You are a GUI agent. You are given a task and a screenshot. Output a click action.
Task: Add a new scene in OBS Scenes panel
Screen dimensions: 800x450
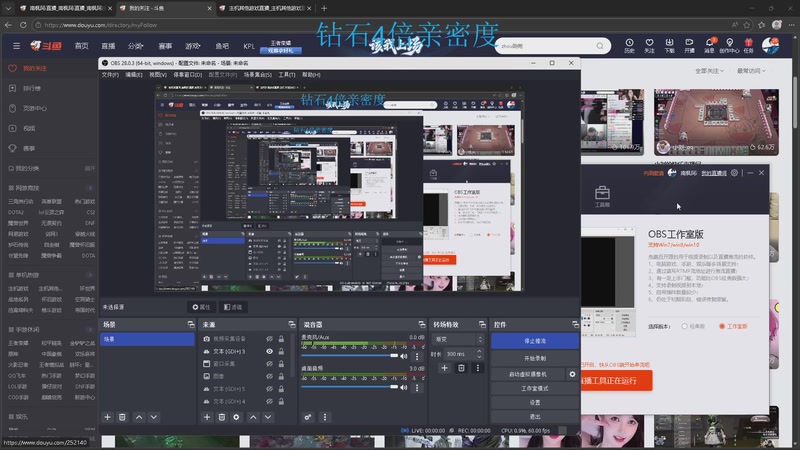click(108, 417)
